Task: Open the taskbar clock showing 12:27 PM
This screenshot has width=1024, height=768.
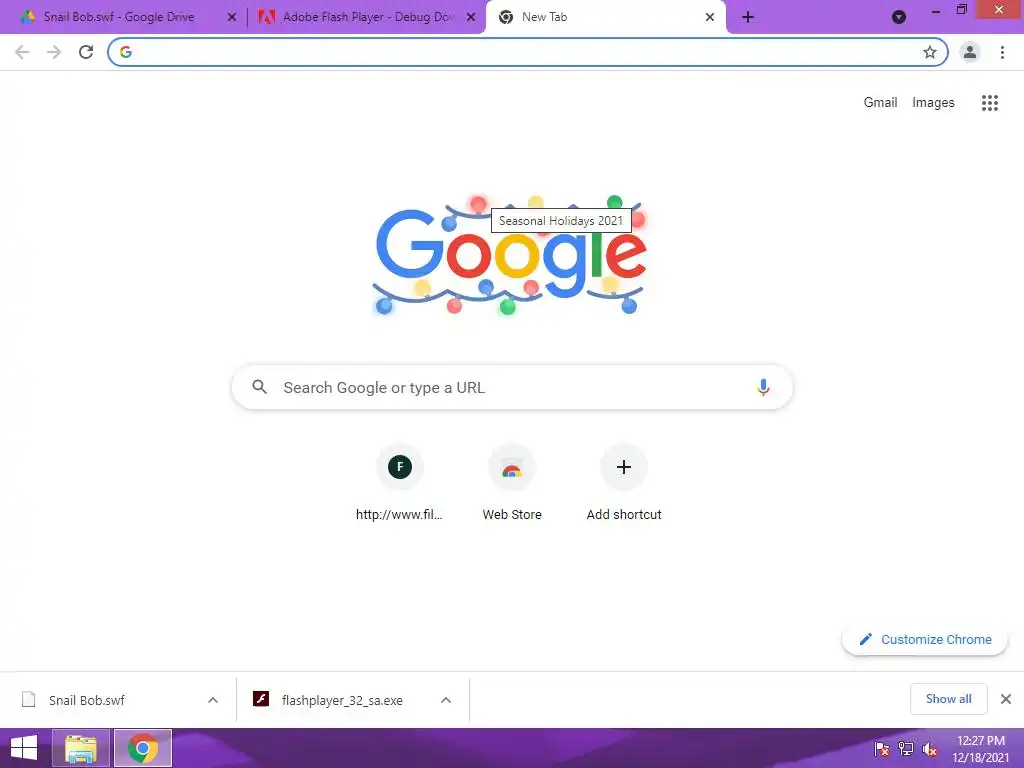Action: (981, 749)
